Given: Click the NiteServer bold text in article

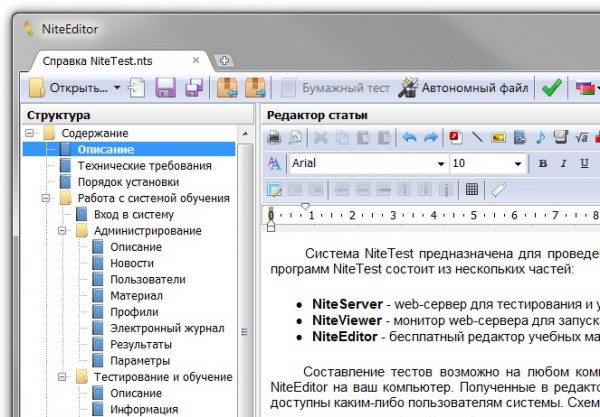Looking at the screenshot, I should [x=347, y=304].
